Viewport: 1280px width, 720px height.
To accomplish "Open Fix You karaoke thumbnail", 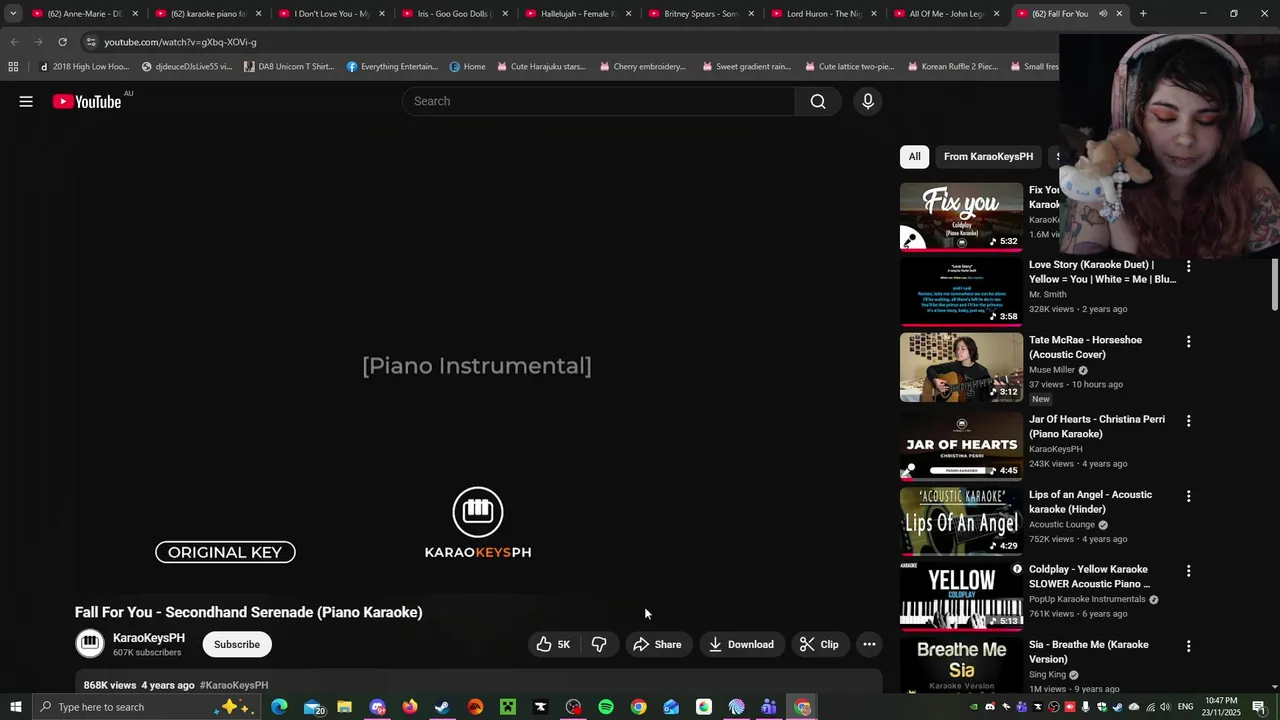I will (961, 216).
